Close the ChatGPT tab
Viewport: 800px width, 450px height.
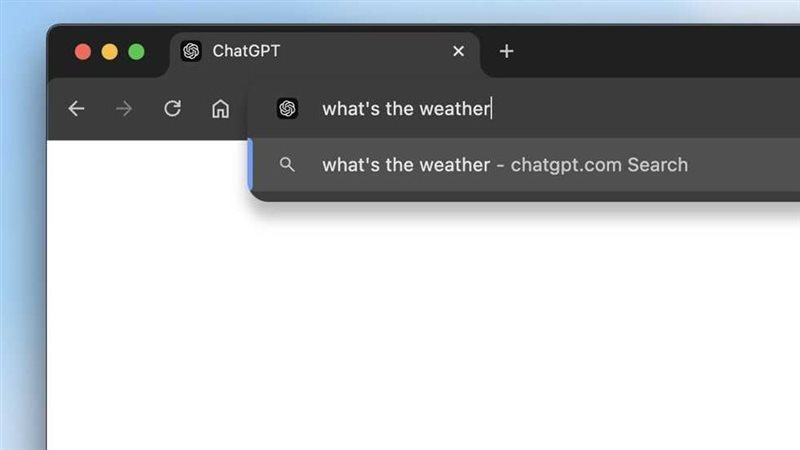coord(458,51)
